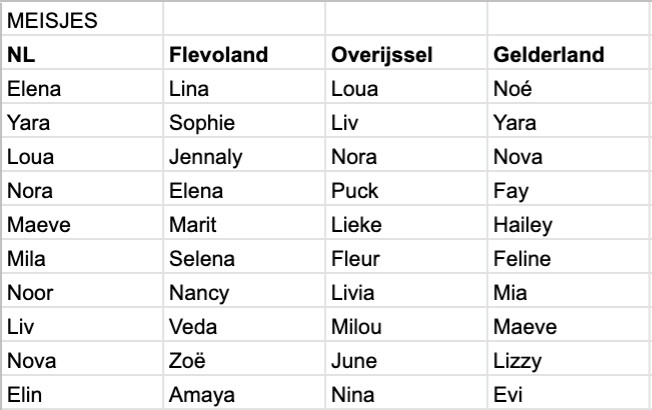Select the June cell
Viewport: 652px width, 410px height.
[406, 359]
